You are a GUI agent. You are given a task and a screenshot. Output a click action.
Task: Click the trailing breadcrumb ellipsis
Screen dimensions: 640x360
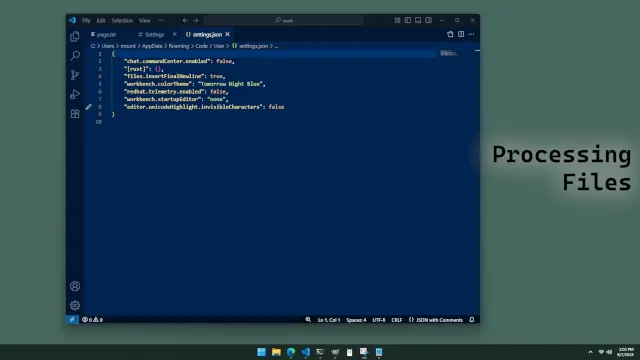click(276, 46)
